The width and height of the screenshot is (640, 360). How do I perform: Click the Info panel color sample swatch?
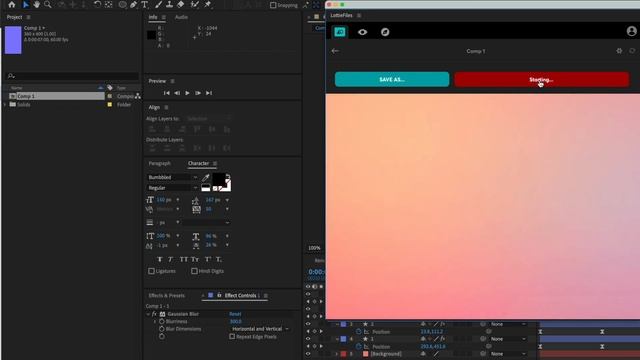[151, 35]
